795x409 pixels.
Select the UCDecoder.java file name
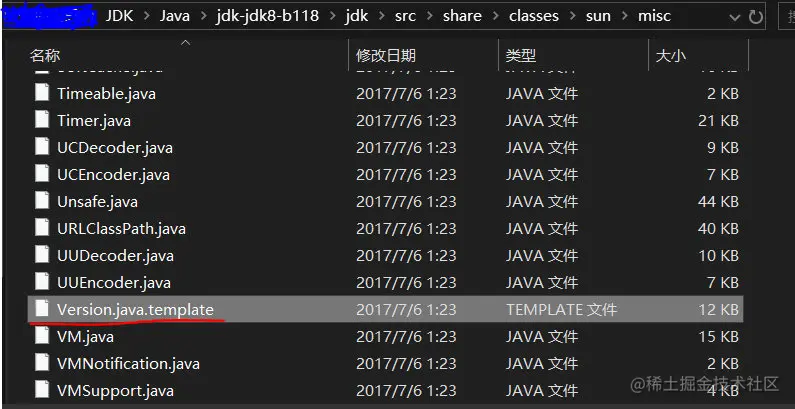pos(115,147)
